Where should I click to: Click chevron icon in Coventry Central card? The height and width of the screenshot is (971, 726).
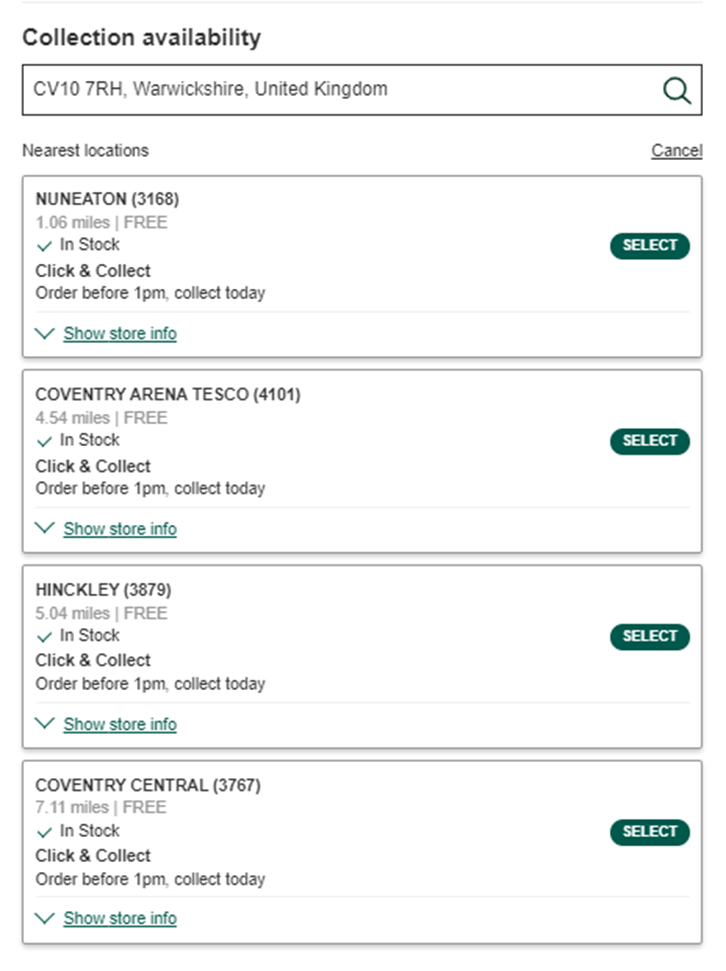tap(45, 918)
